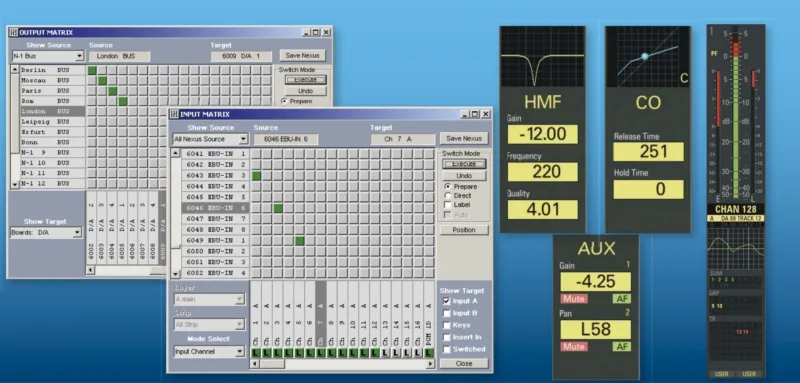
Task: Open the HMF notch filter curve graph
Action: tap(542, 56)
